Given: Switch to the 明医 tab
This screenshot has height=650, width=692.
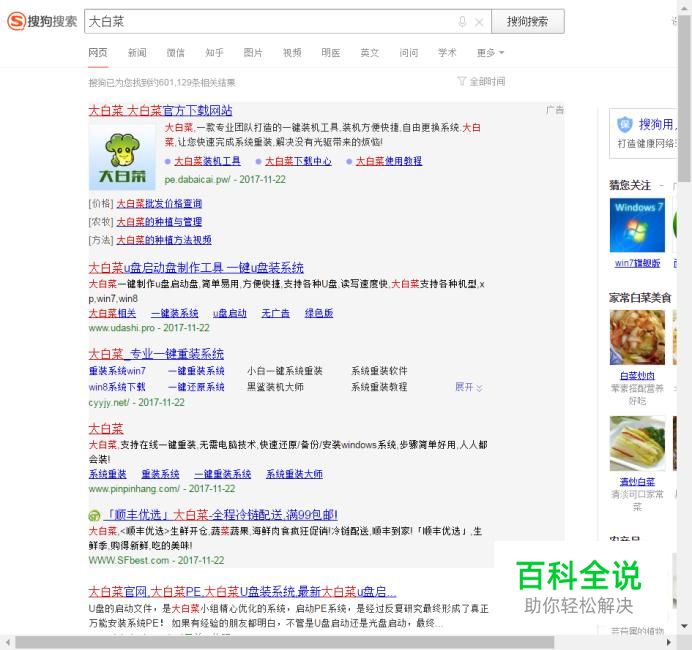Looking at the screenshot, I should 331,53.
